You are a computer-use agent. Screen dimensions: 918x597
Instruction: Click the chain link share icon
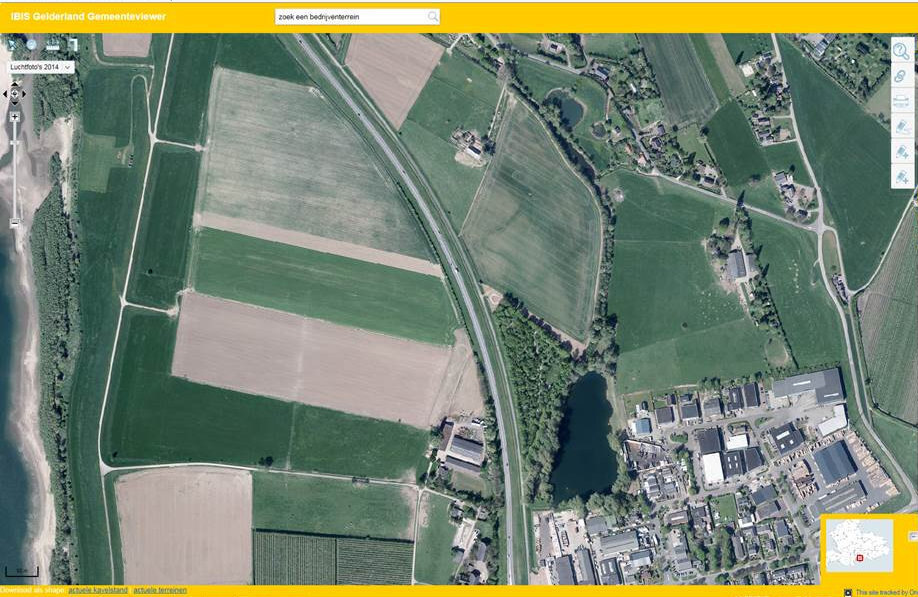(x=901, y=77)
